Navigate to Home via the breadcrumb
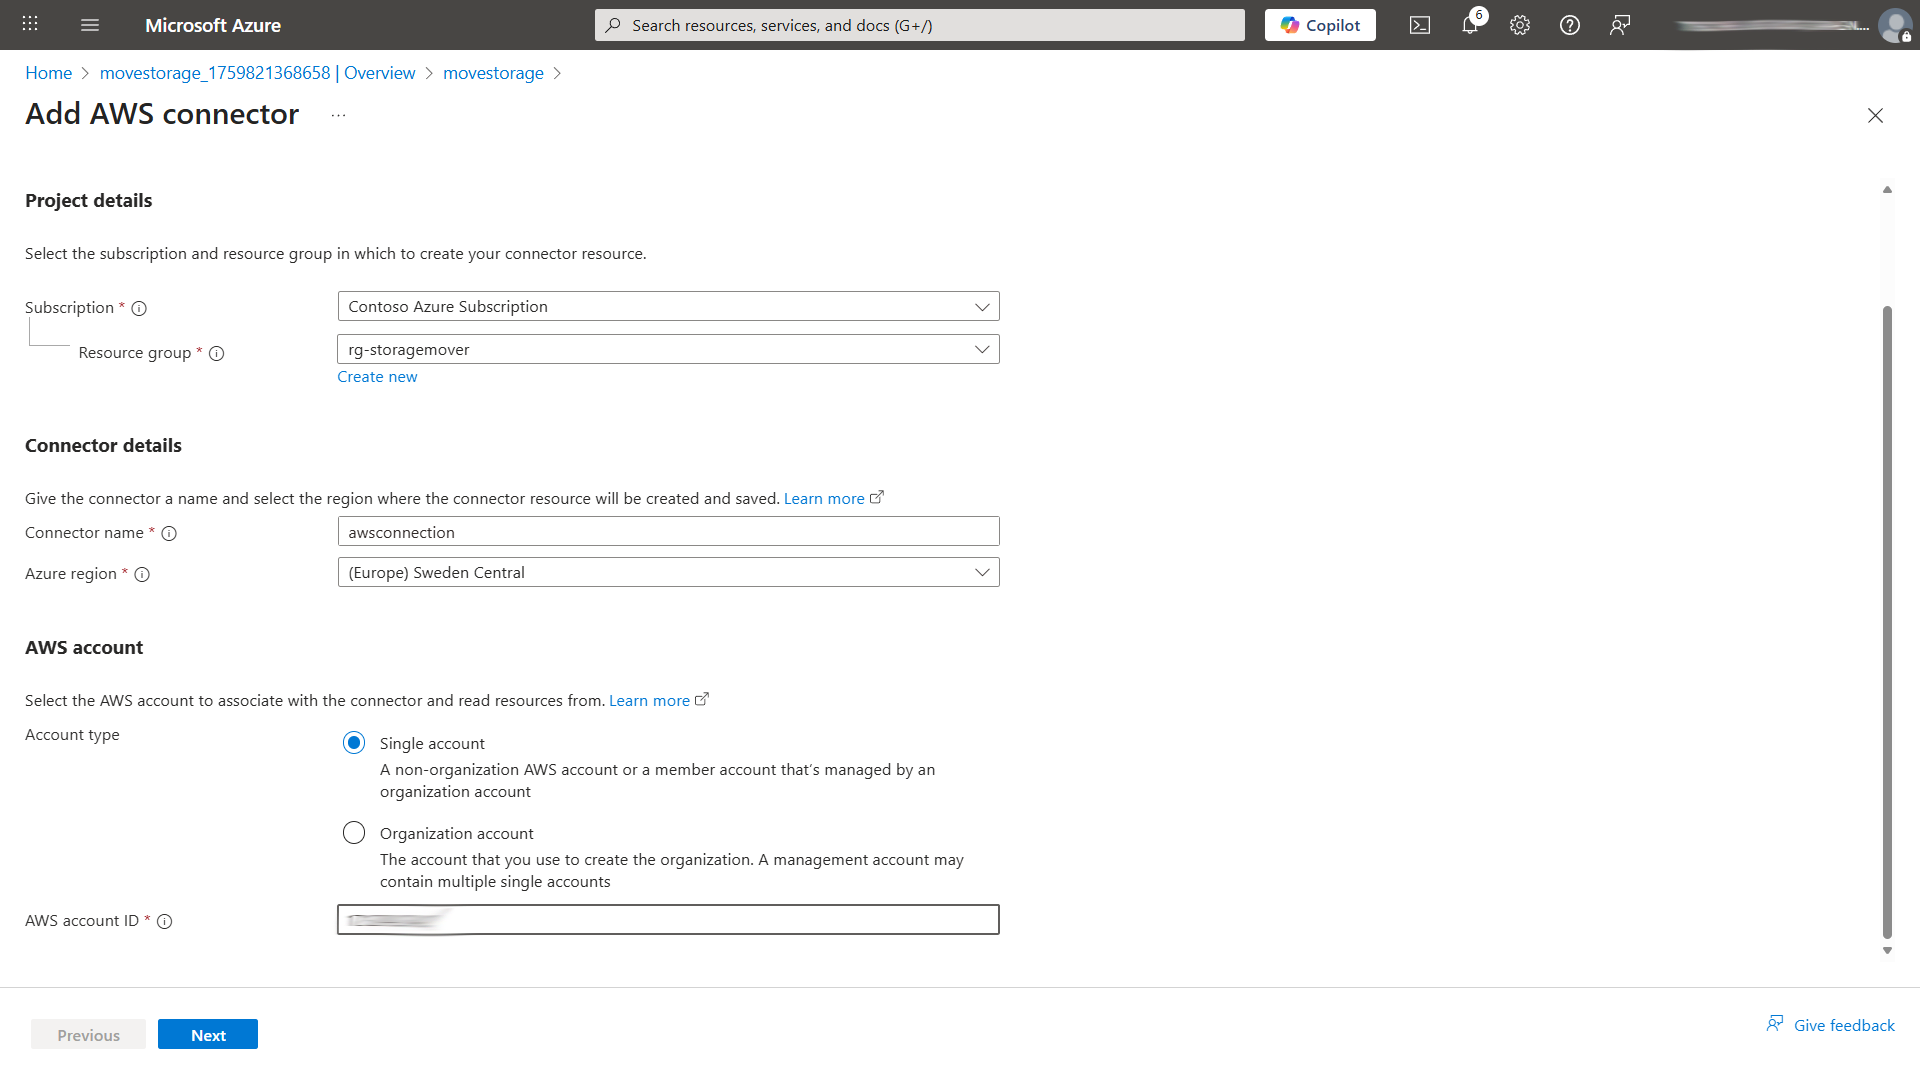Viewport: 1920px width, 1080px height. pos(48,72)
